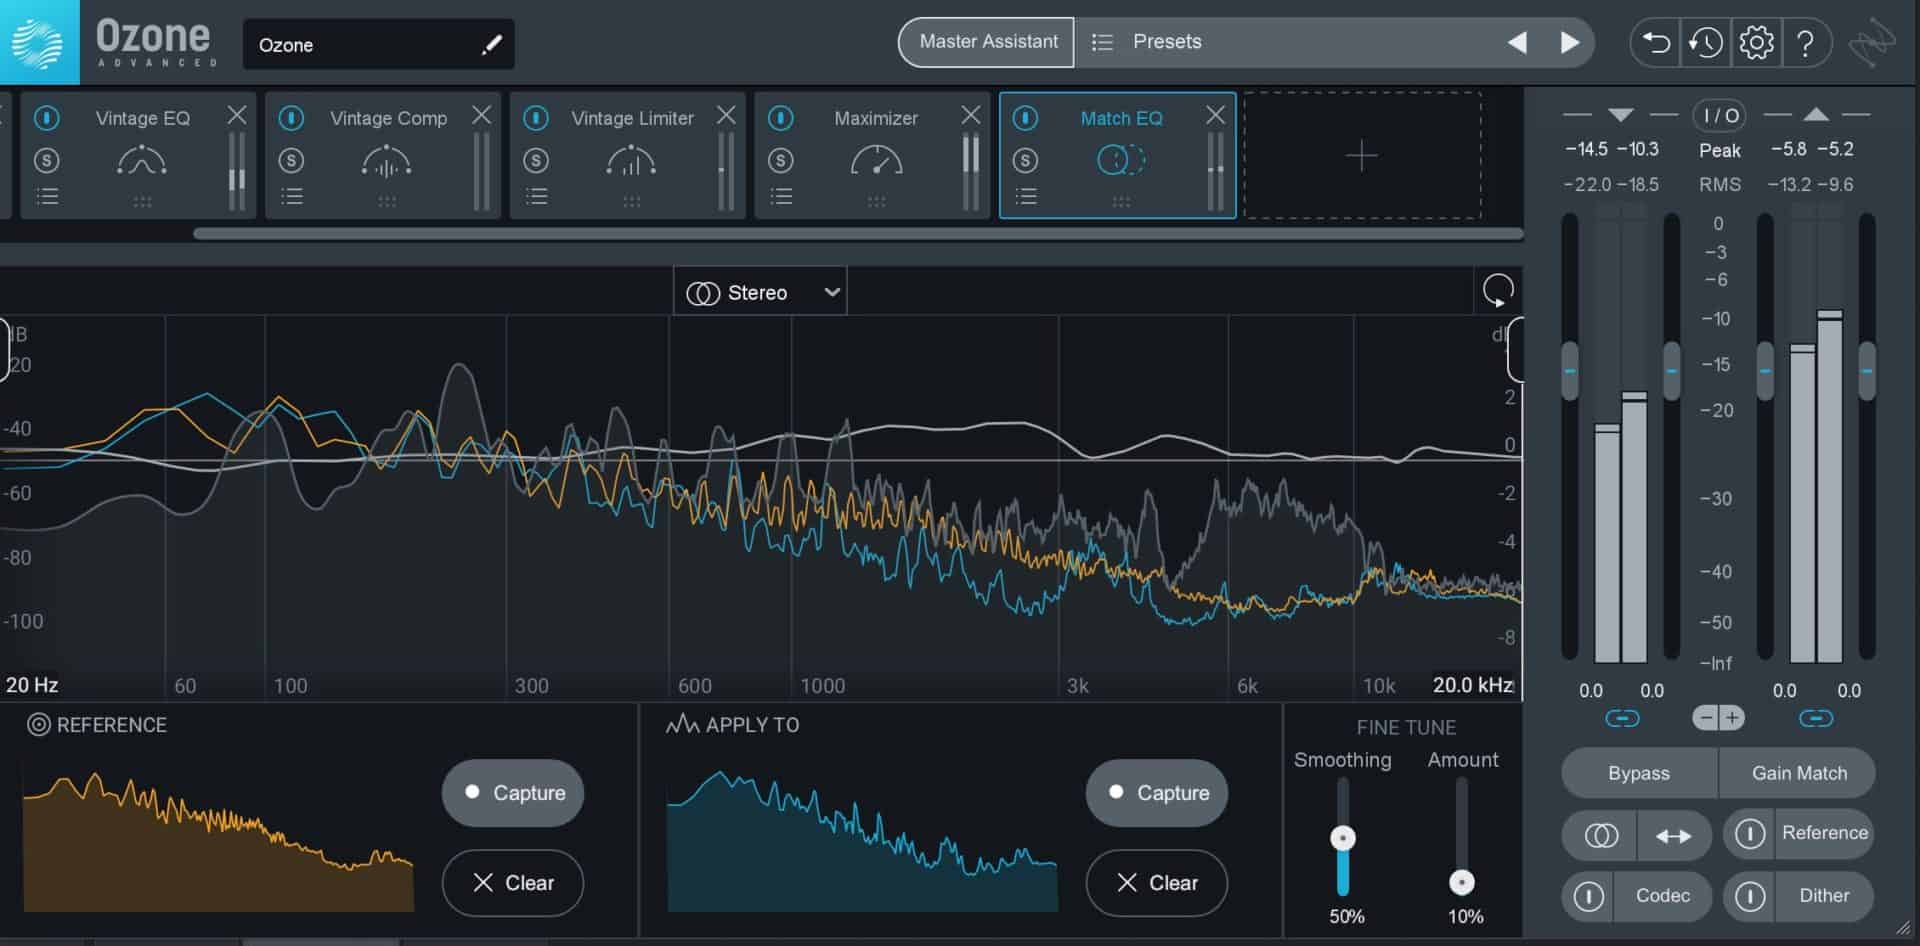Viewport: 1920px width, 946px height.
Task: Switch to the Maximizer module
Action: coord(875,118)
